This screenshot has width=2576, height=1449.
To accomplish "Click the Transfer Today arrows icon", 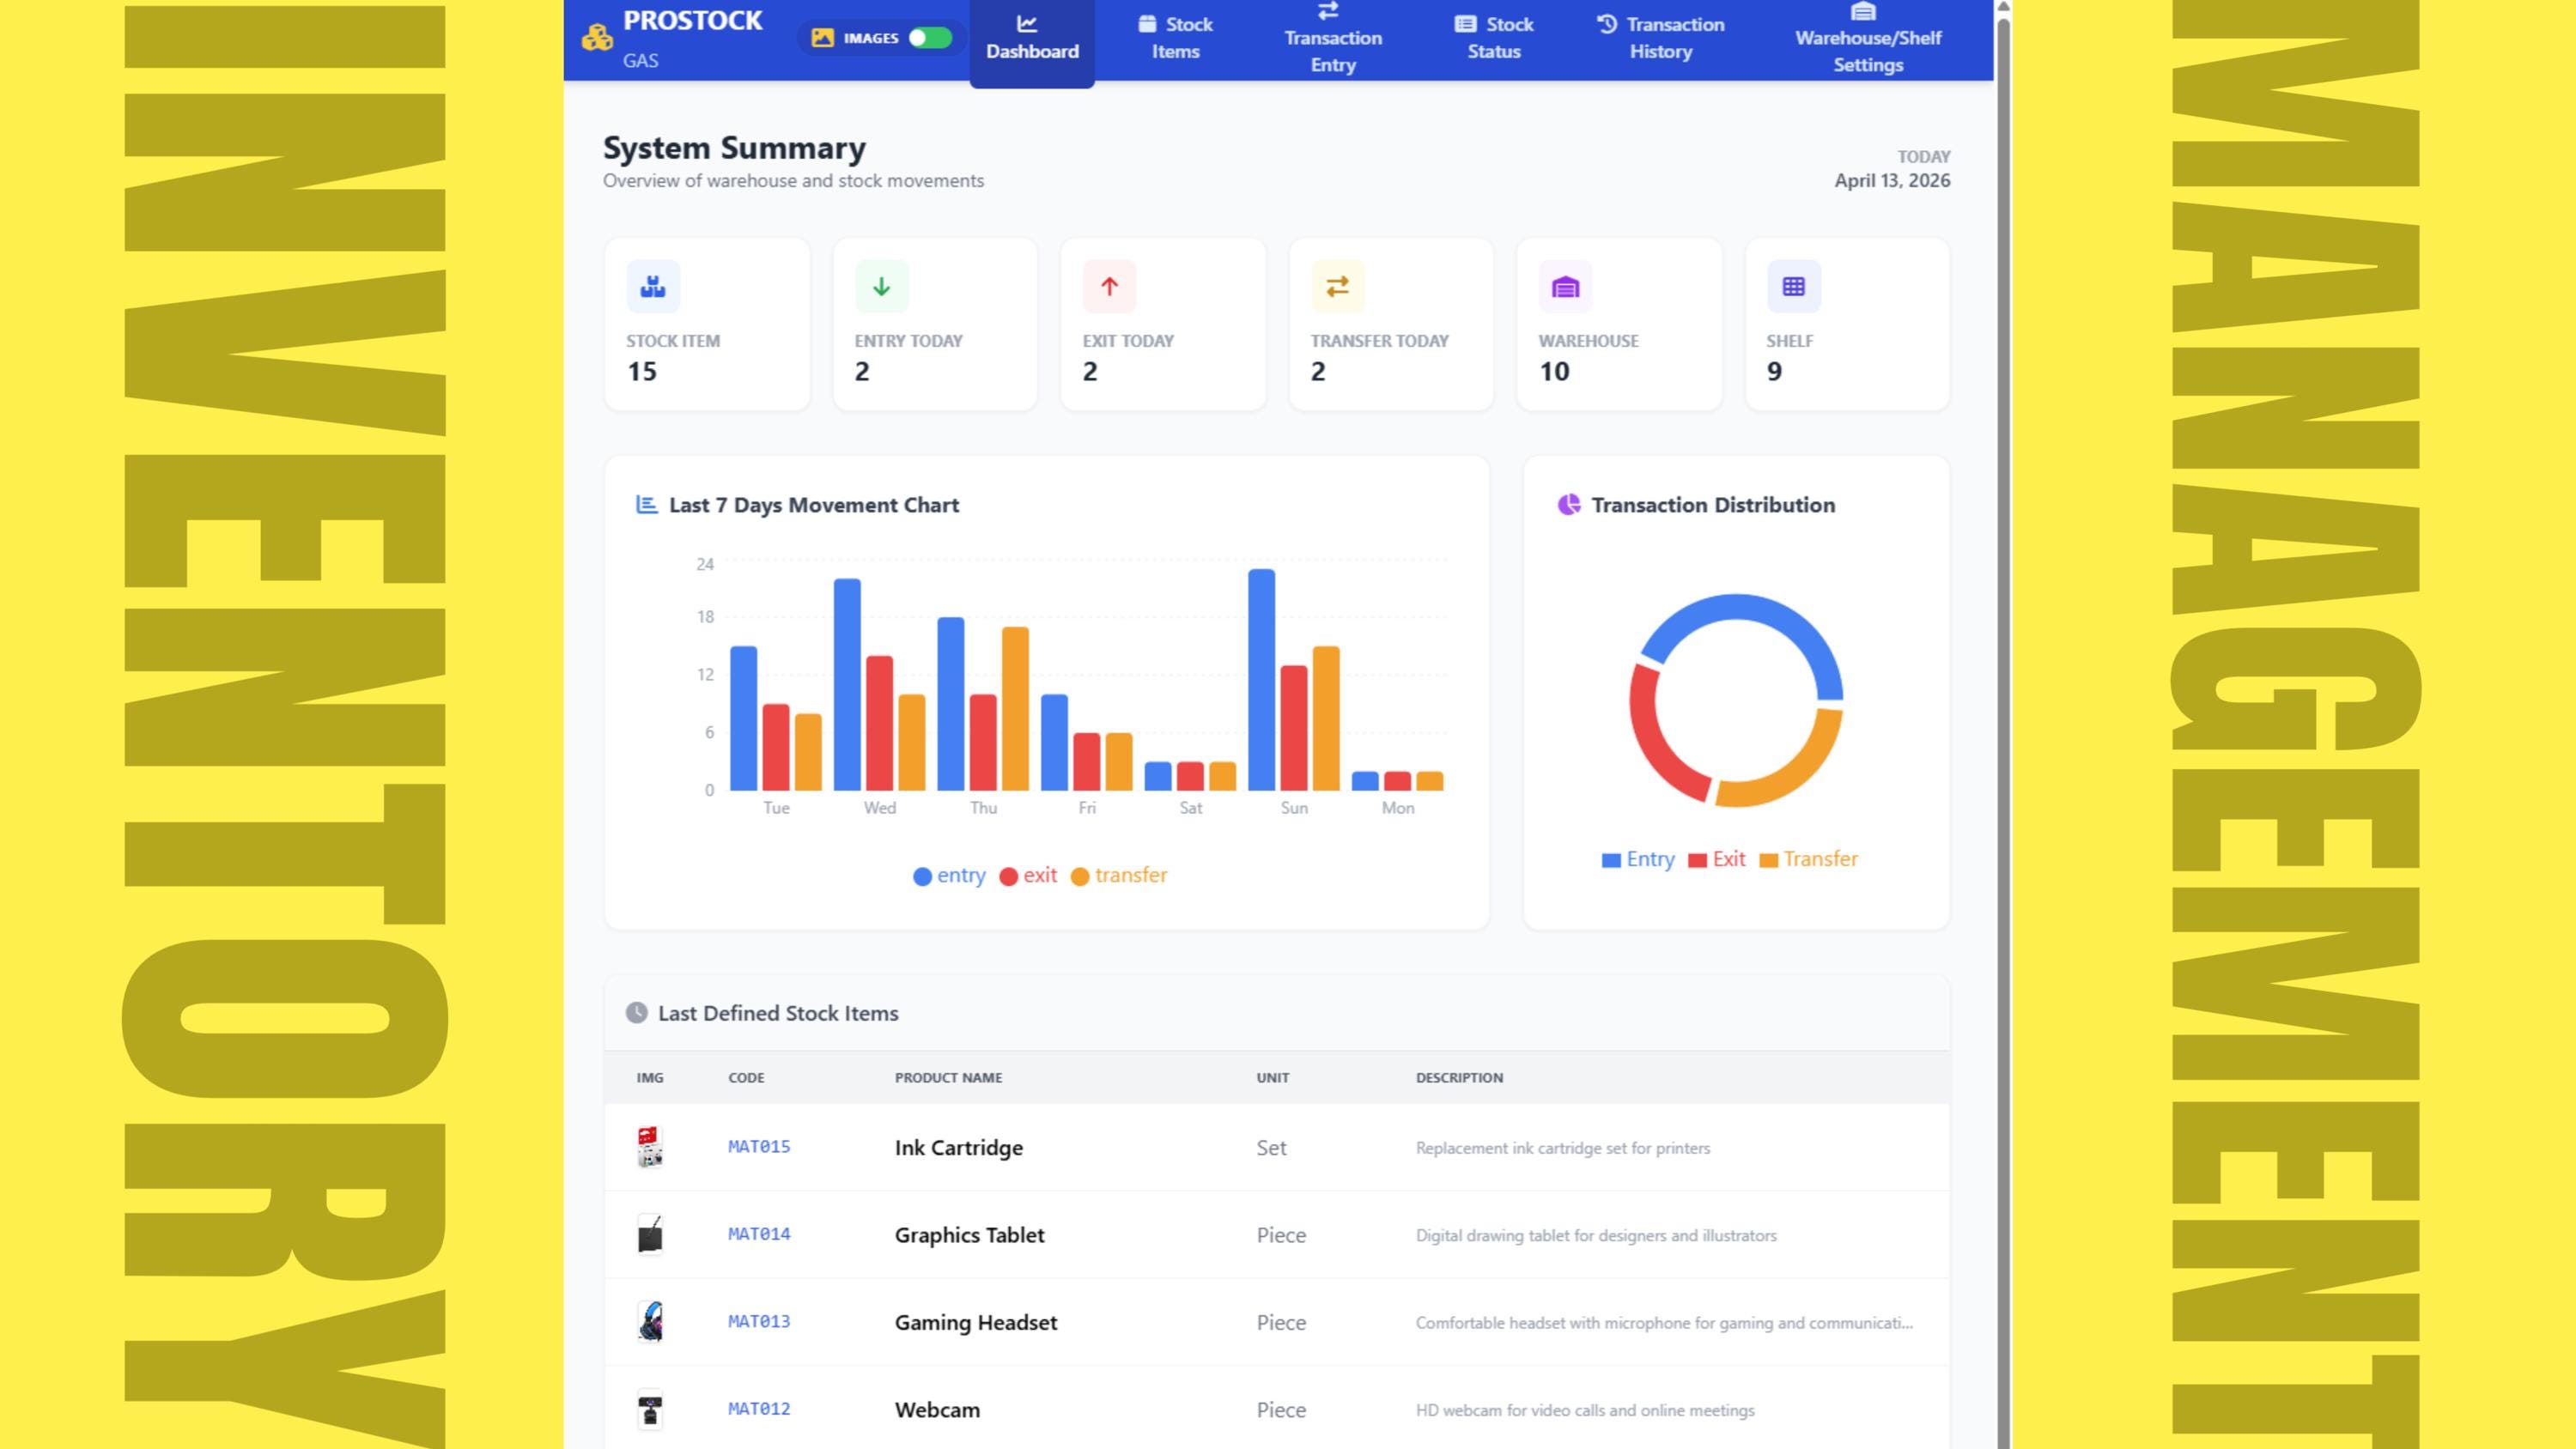I will point(1338,287).
